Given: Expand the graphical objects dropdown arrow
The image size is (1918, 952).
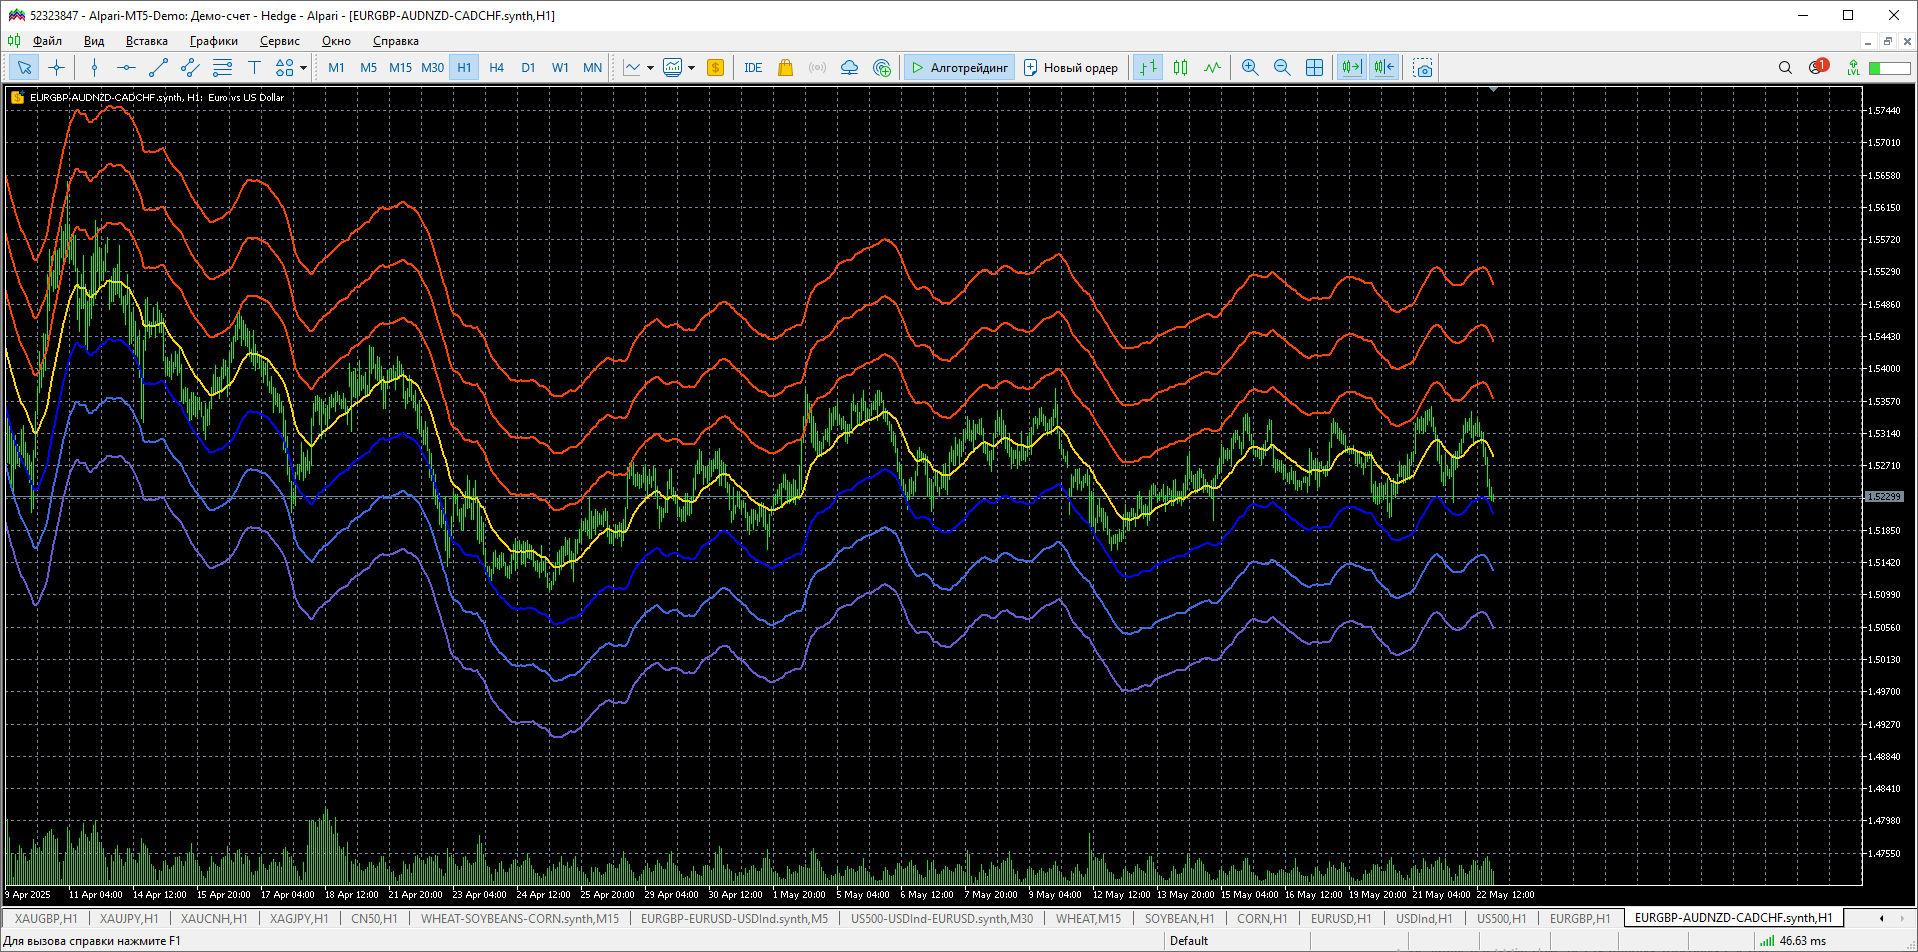Looking at the screenshot, I should tap(303, 68).
